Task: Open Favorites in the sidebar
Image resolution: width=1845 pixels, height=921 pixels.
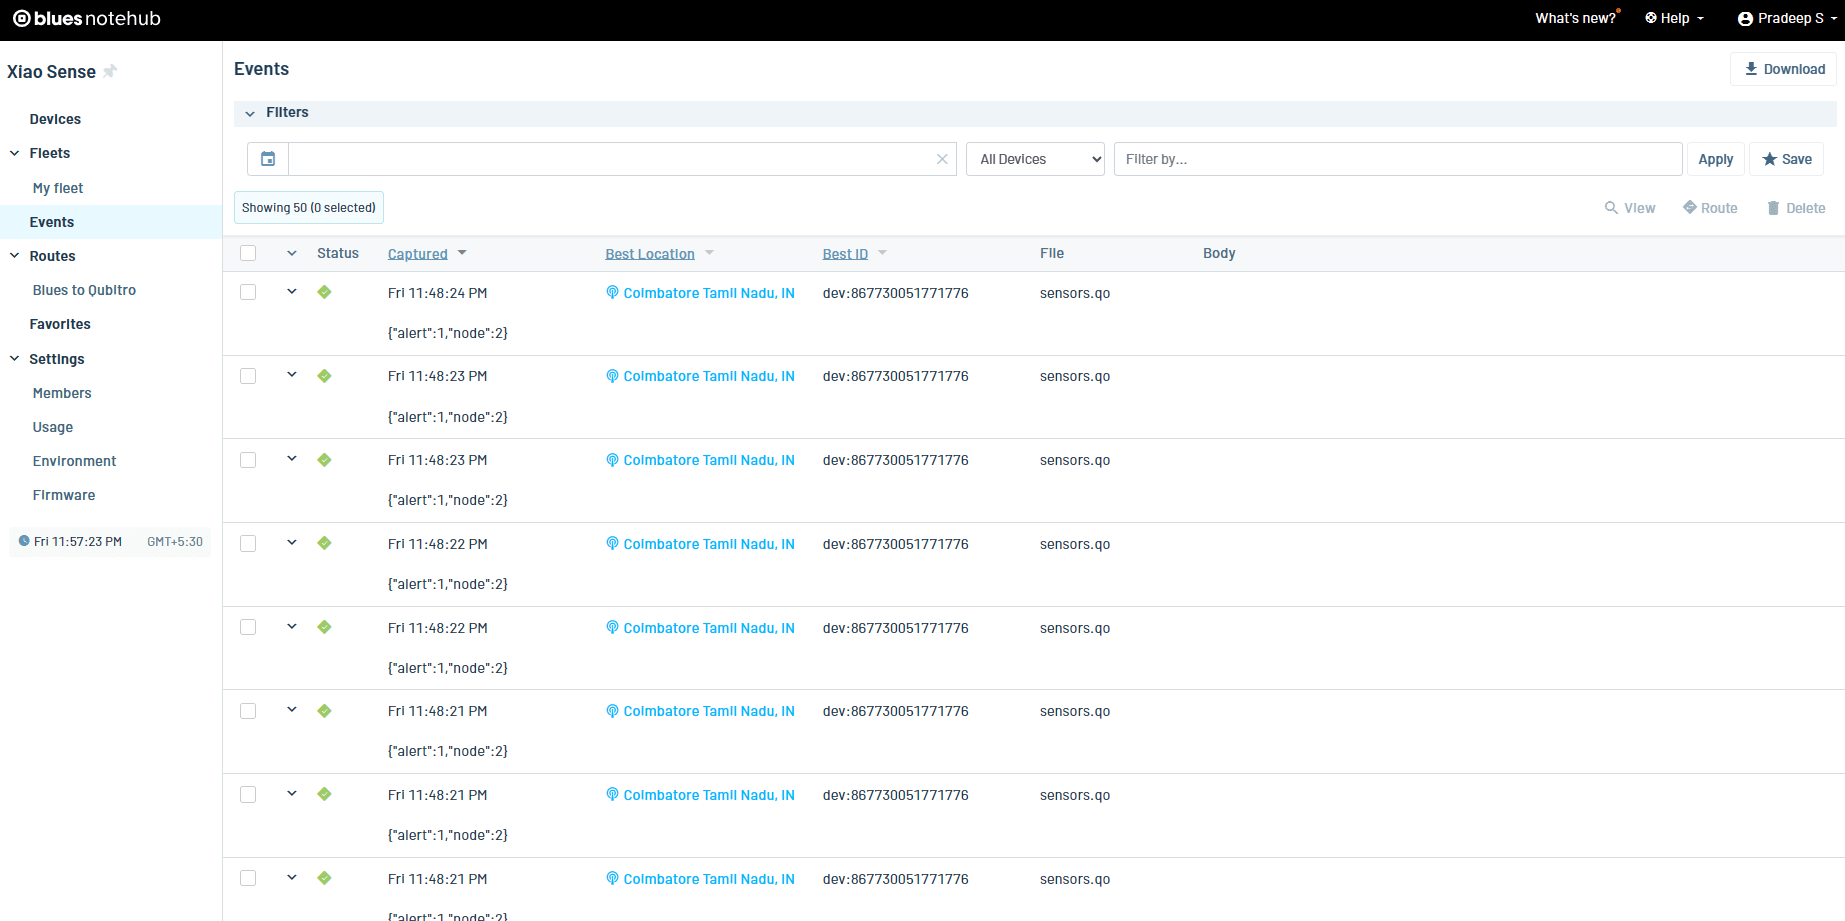Action: click(60, 324)
